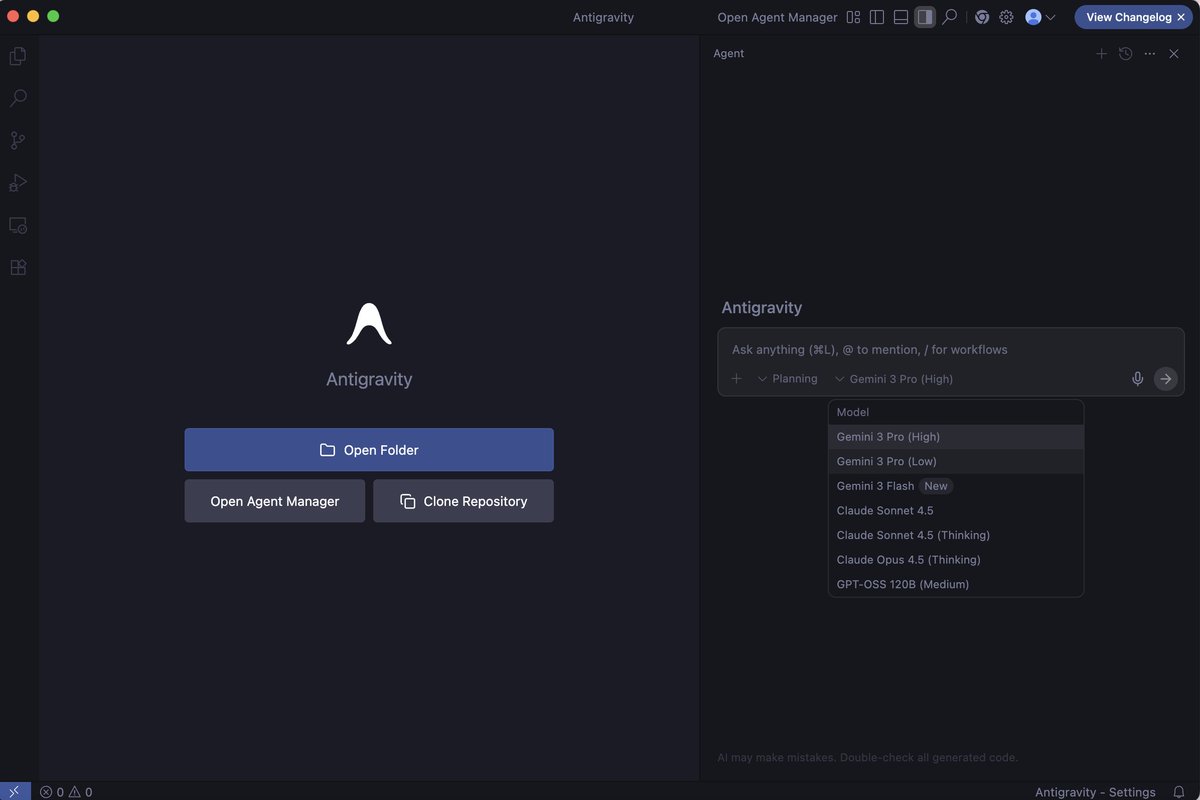Viewport: 1200px width, 800px height.
Task: Select Claude Sonnet 4.5 (Thinking) model
Action: point(956,535)
